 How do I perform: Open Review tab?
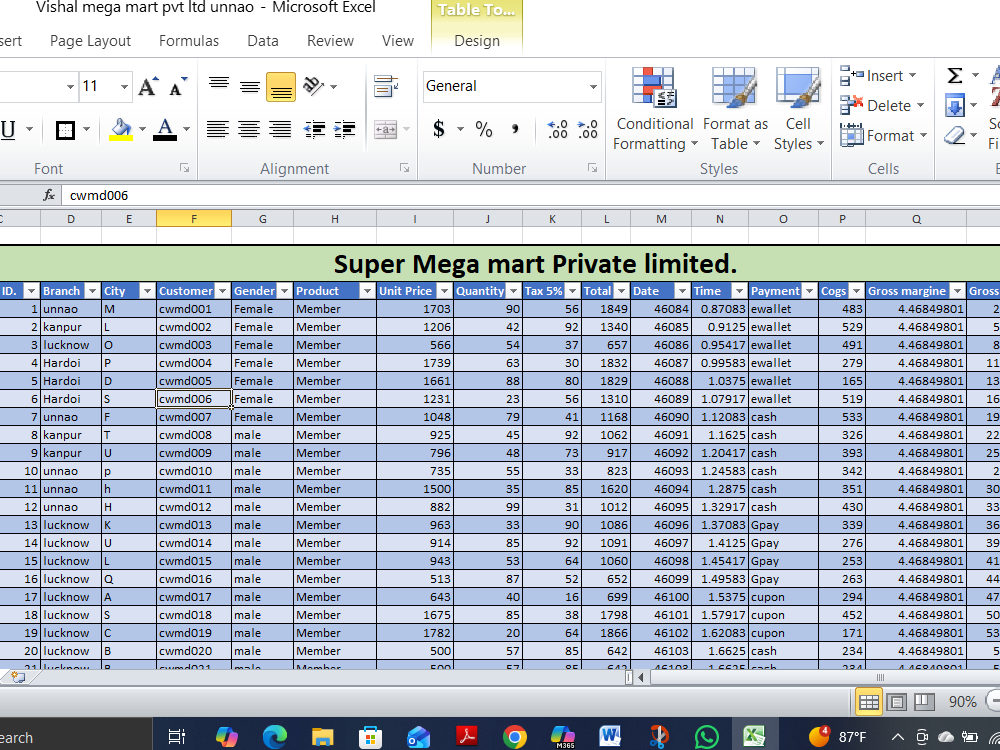click(330, 41)
